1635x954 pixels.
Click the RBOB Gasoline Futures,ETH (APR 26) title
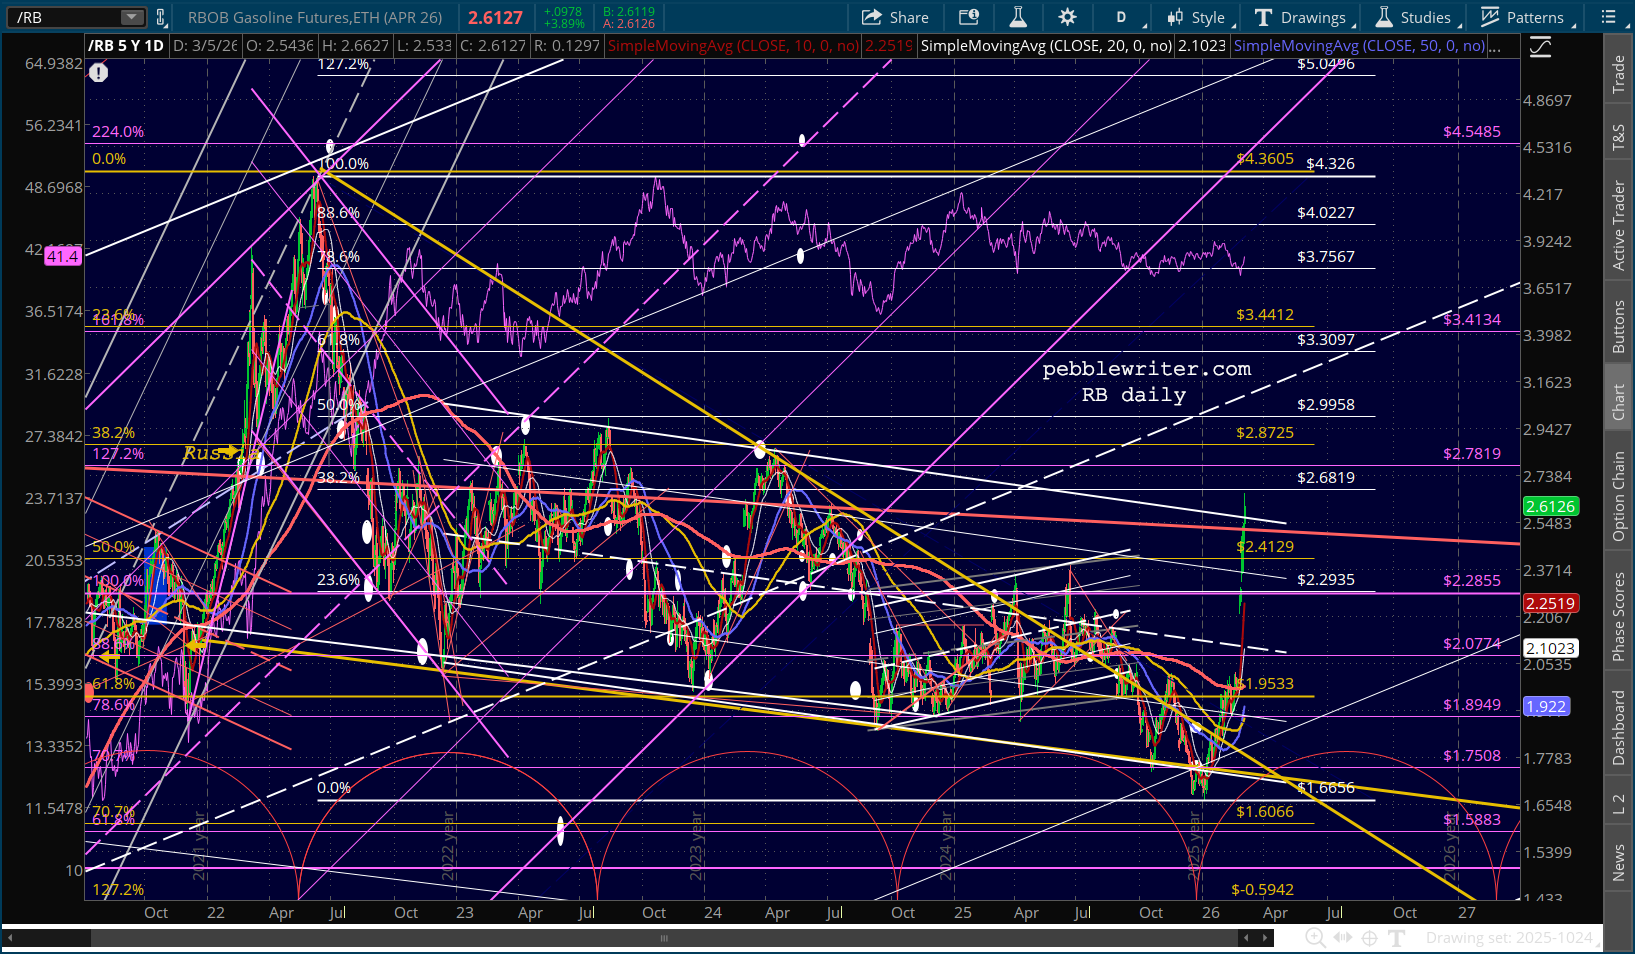(x=317, y=17)
